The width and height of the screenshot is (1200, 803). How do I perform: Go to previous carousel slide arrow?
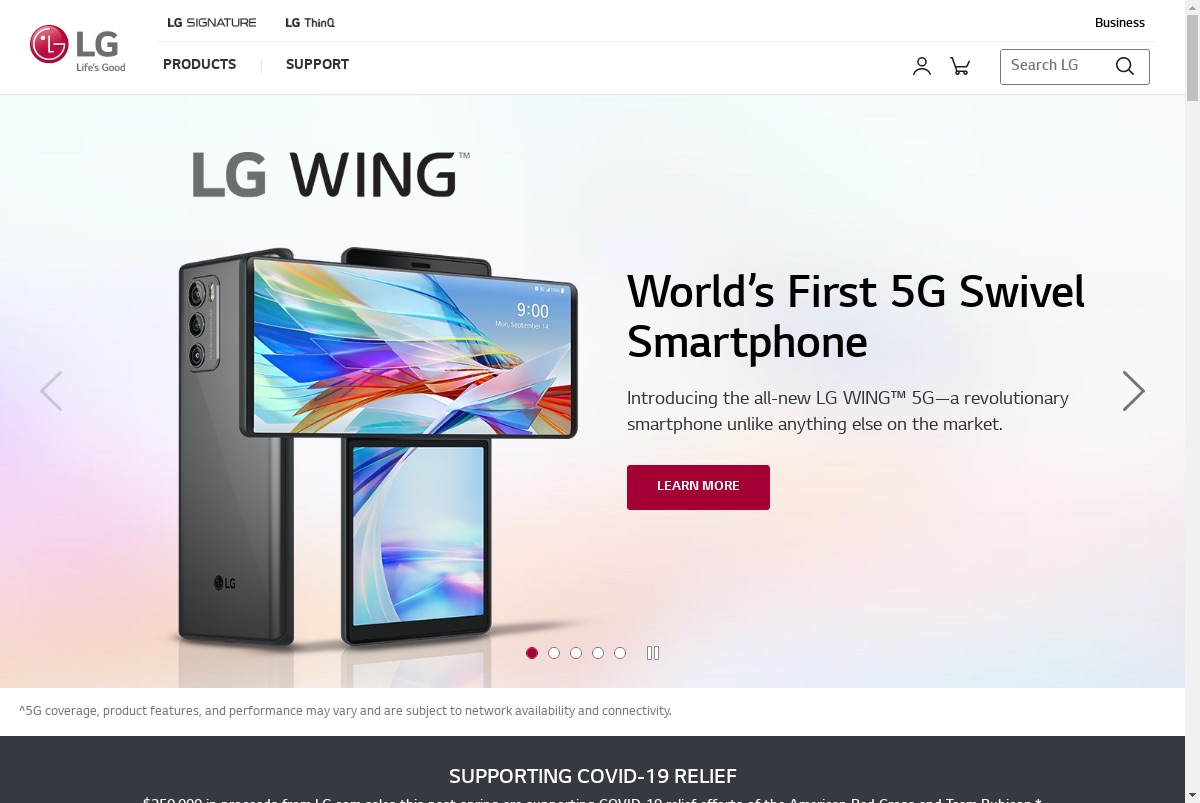click(x=51, y=391)
